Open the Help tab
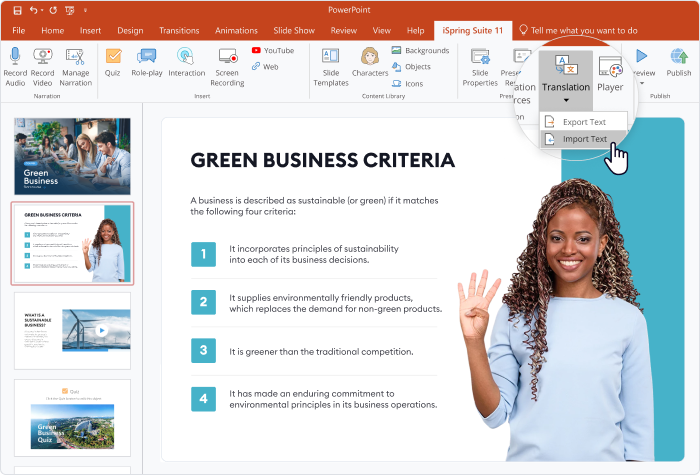The height and width of the screenshot is (475, 700). pyautogui.click(x=415, y=30)
